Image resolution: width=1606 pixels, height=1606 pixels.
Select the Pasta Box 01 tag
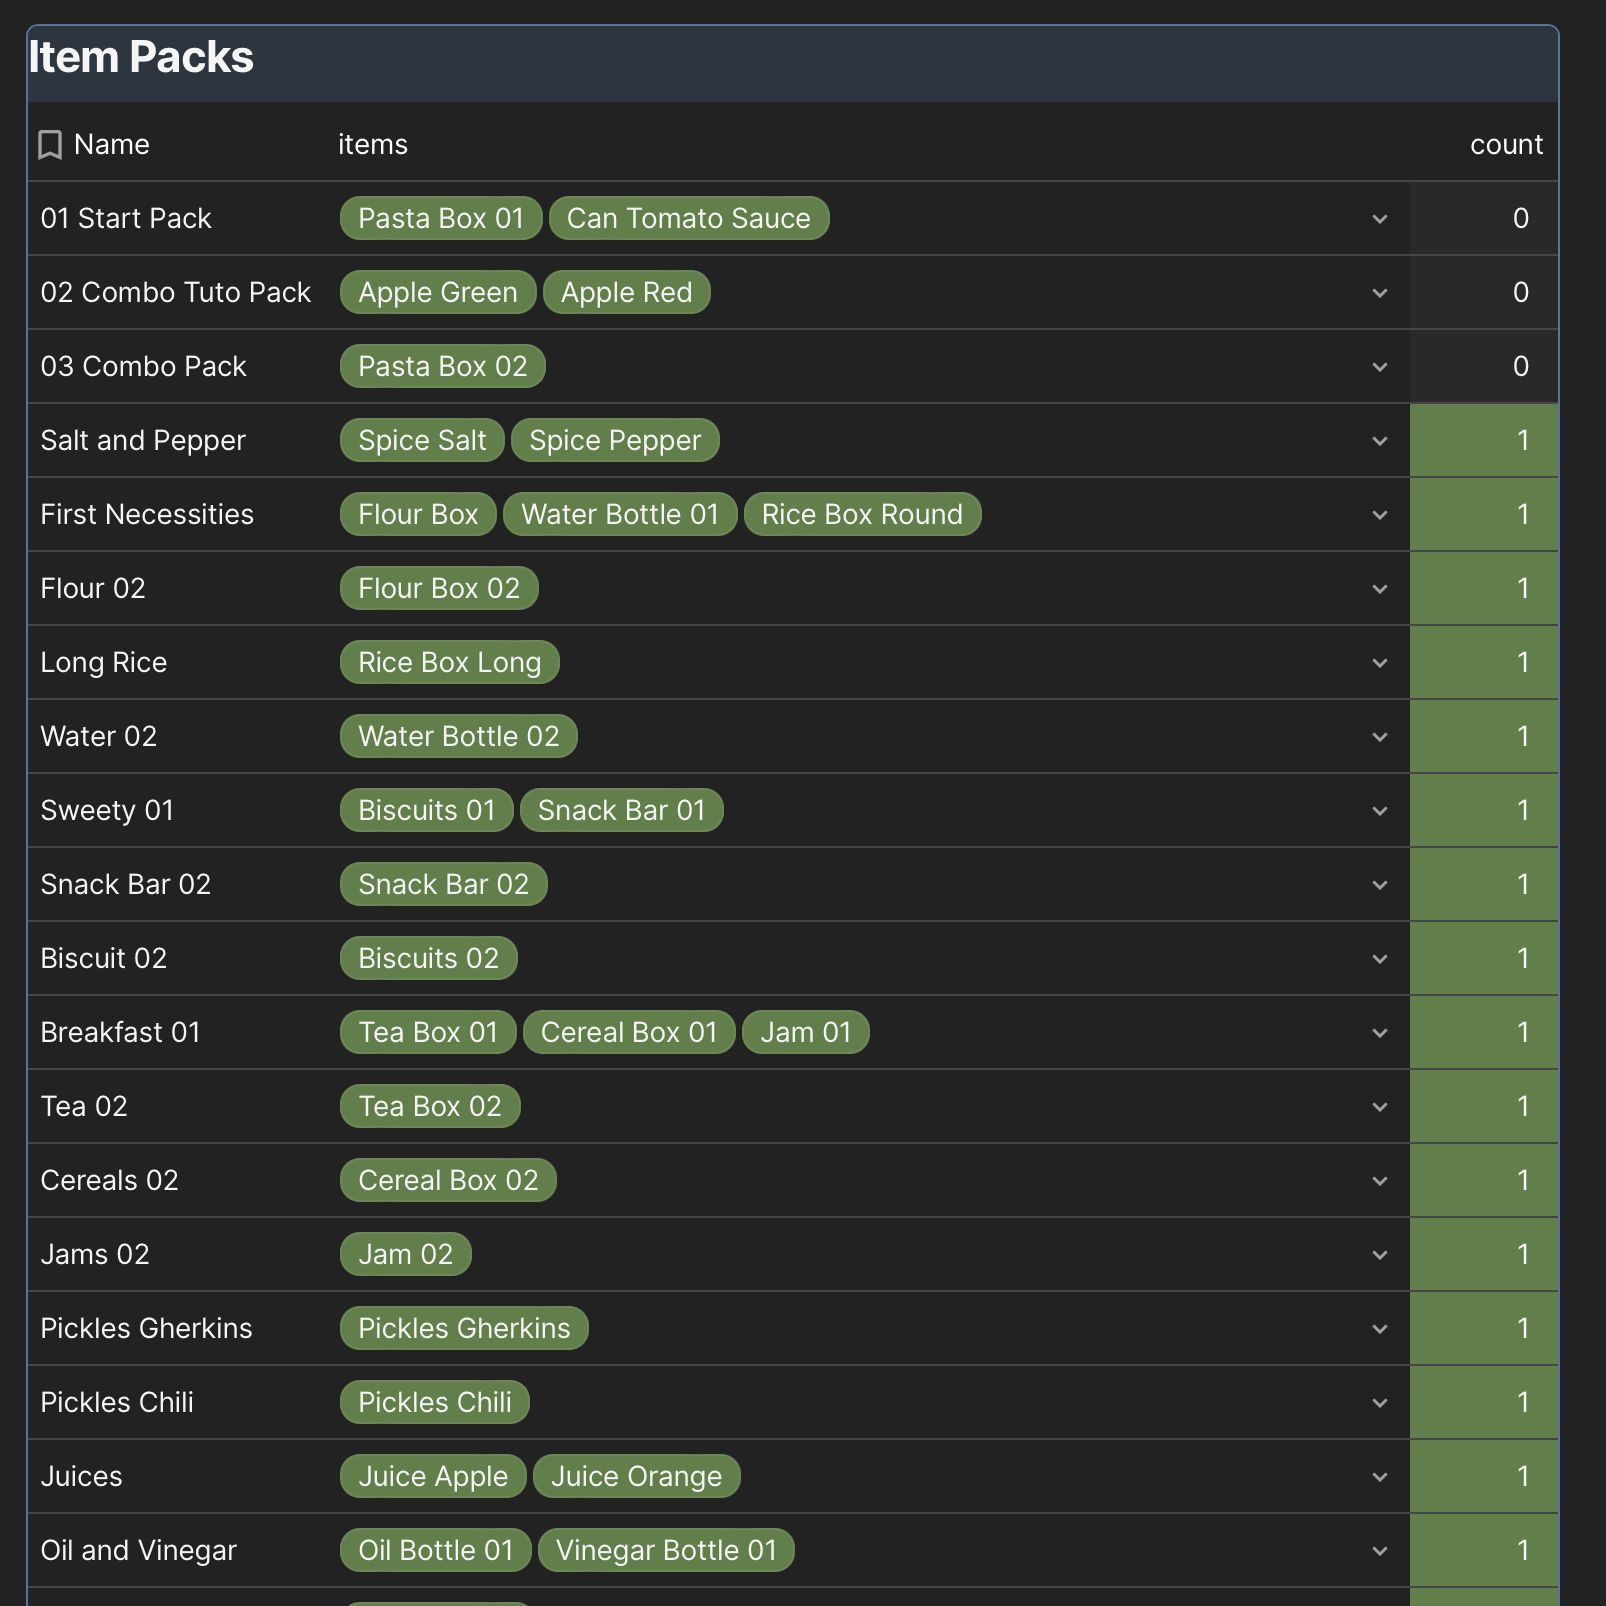tap(441, 218)
